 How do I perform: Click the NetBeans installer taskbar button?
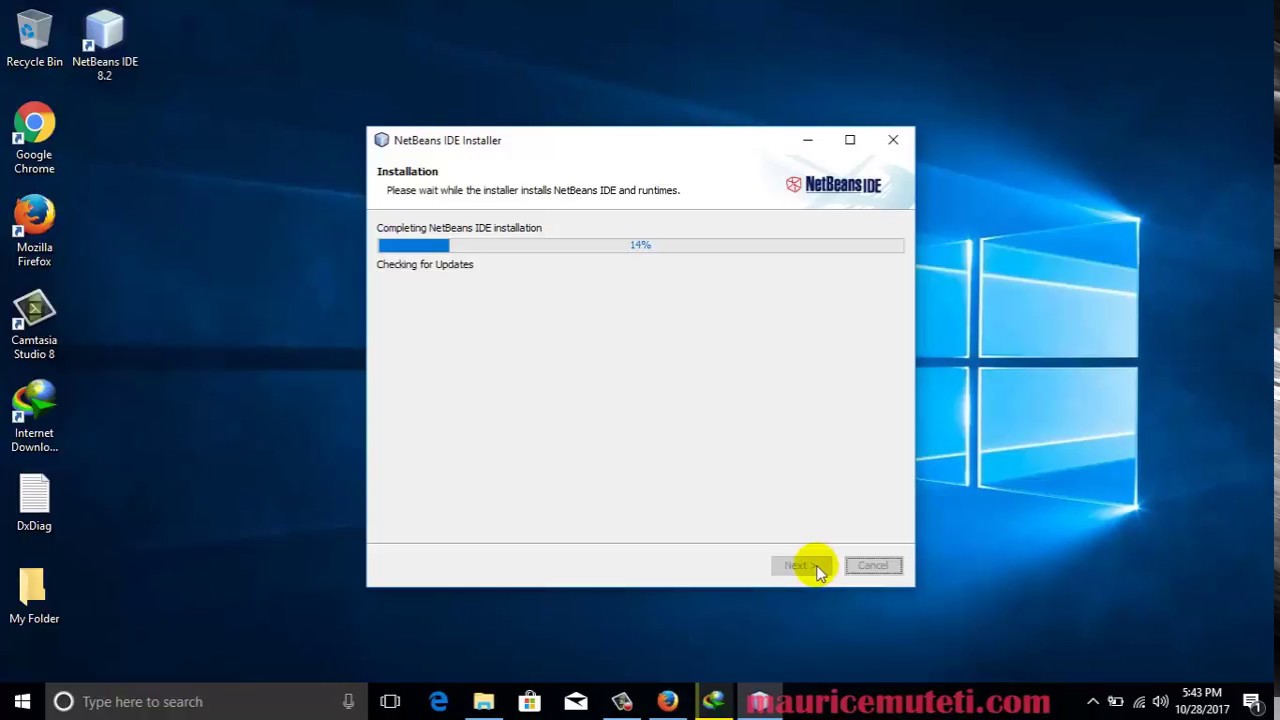[760, 701]
